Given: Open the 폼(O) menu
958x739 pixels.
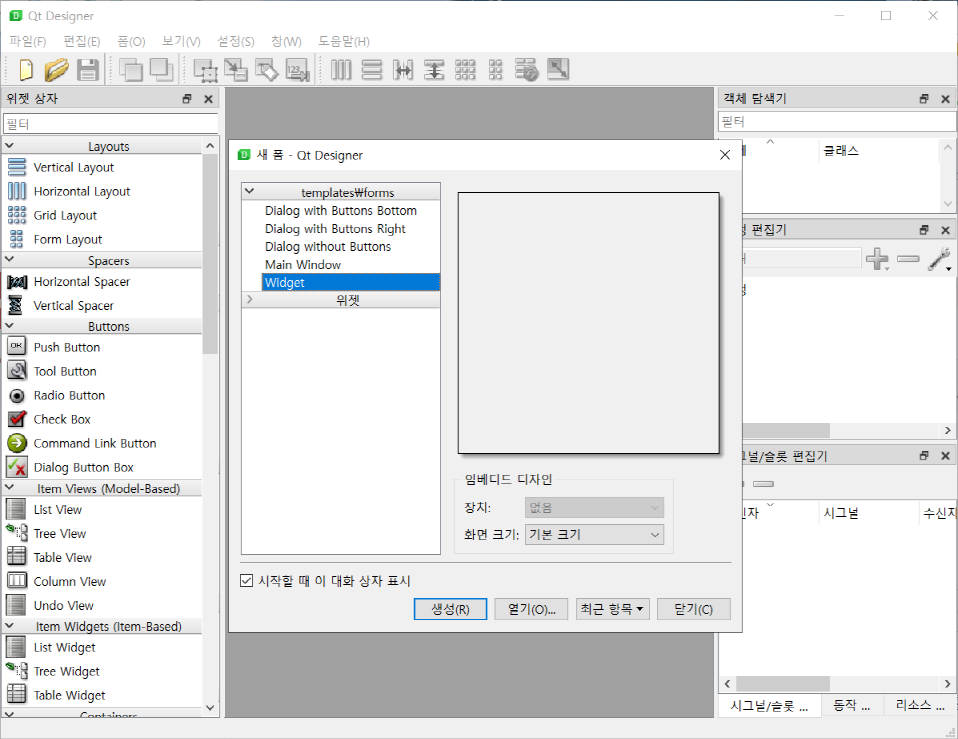Looking at the screenshot, I should tap(131, 41).
